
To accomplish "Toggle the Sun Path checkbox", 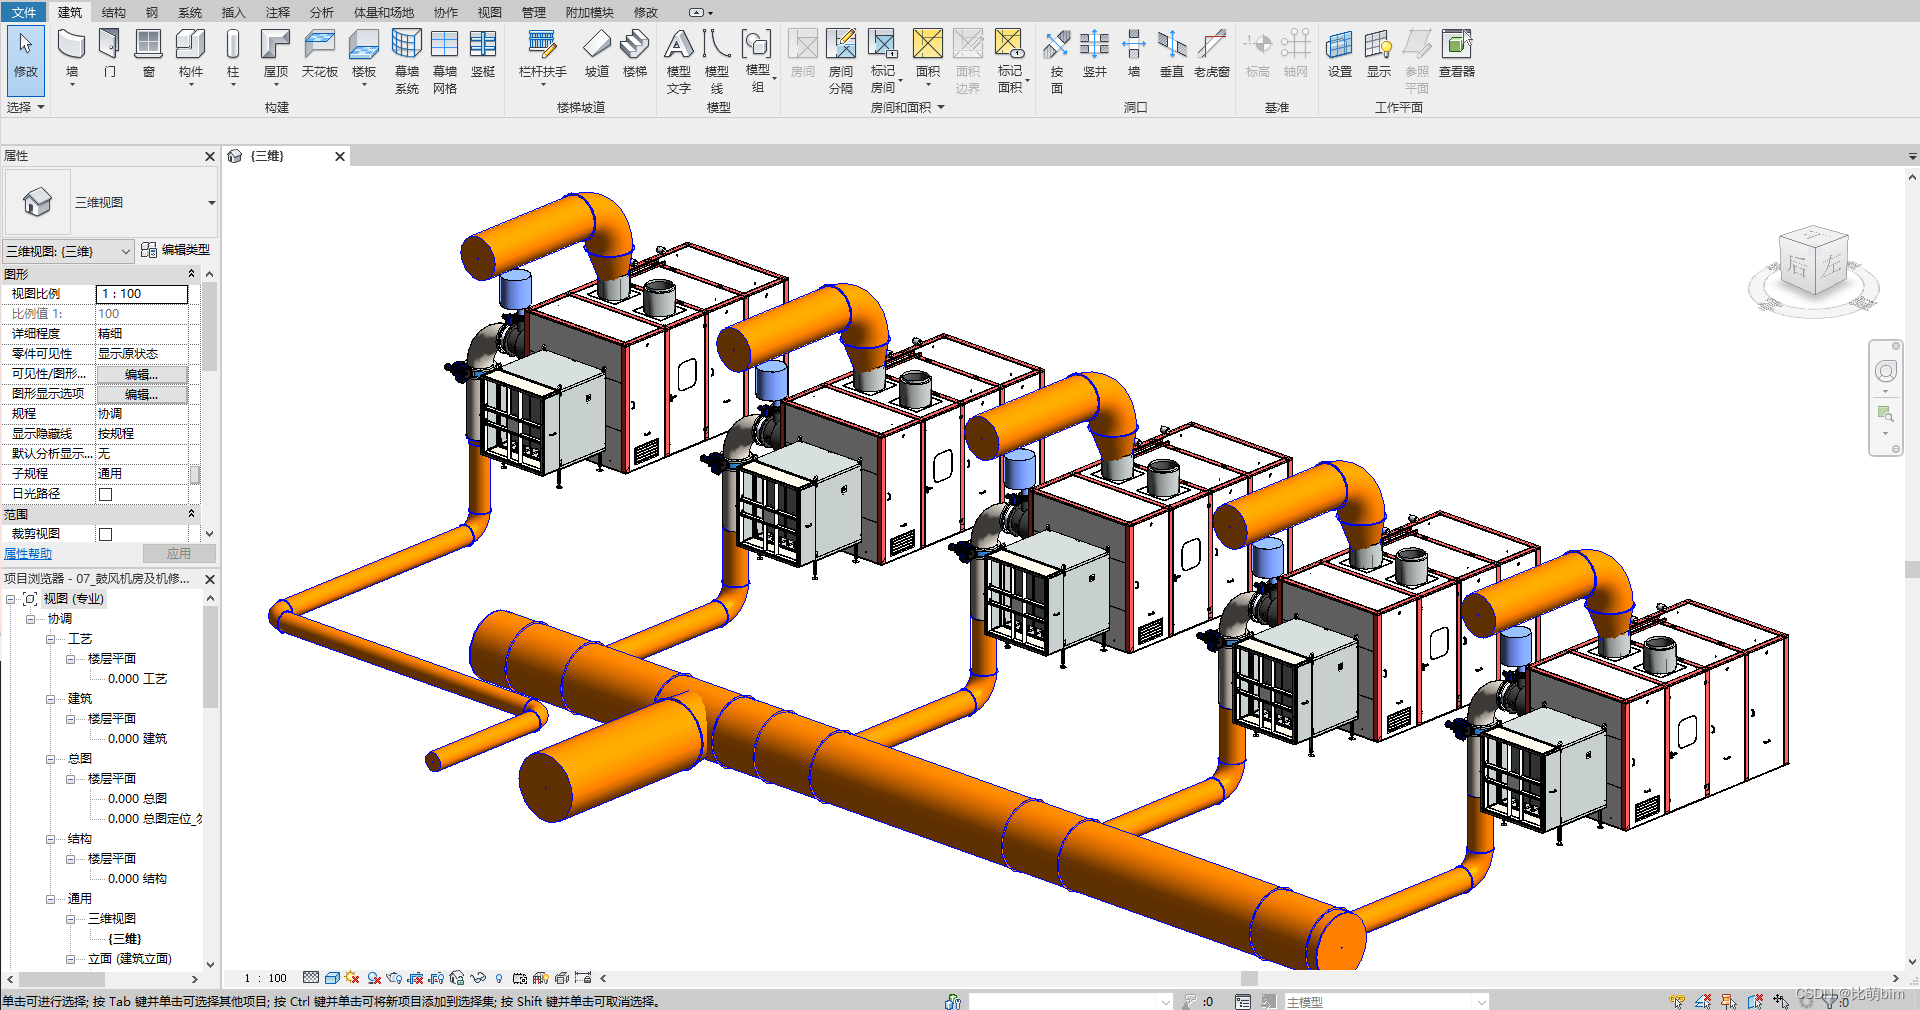I will coord(106,494).
